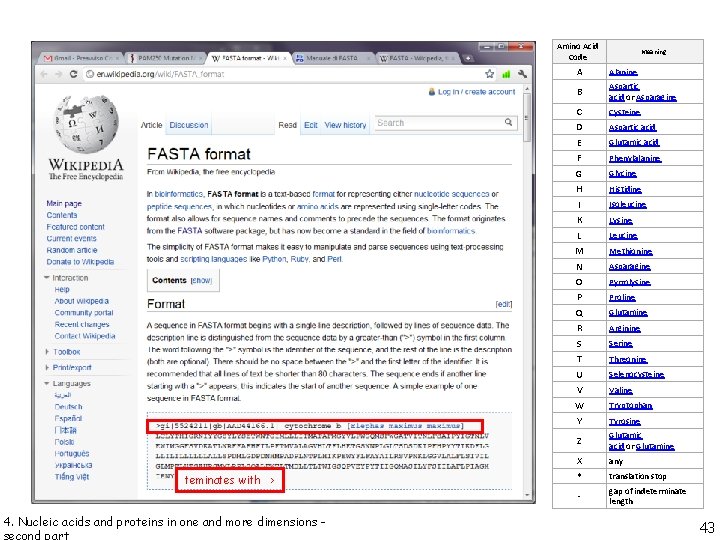Click Log in / create account
The width and height of the screenshot is (720, 540).
[x=476, y=92]
